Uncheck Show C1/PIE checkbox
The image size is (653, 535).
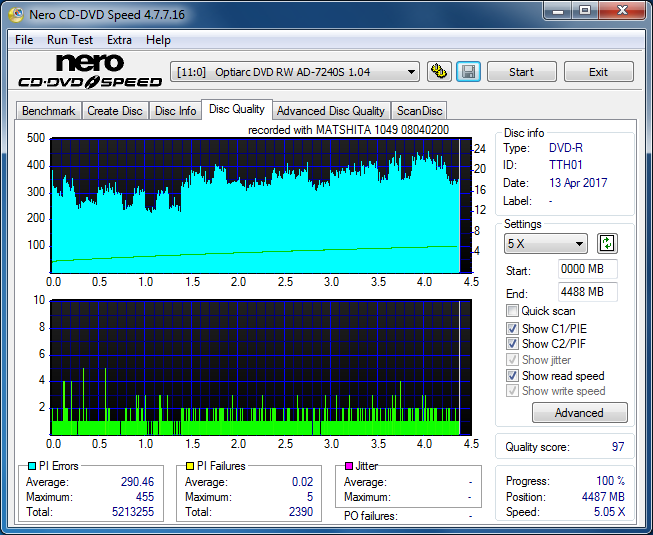click(512, 328)
